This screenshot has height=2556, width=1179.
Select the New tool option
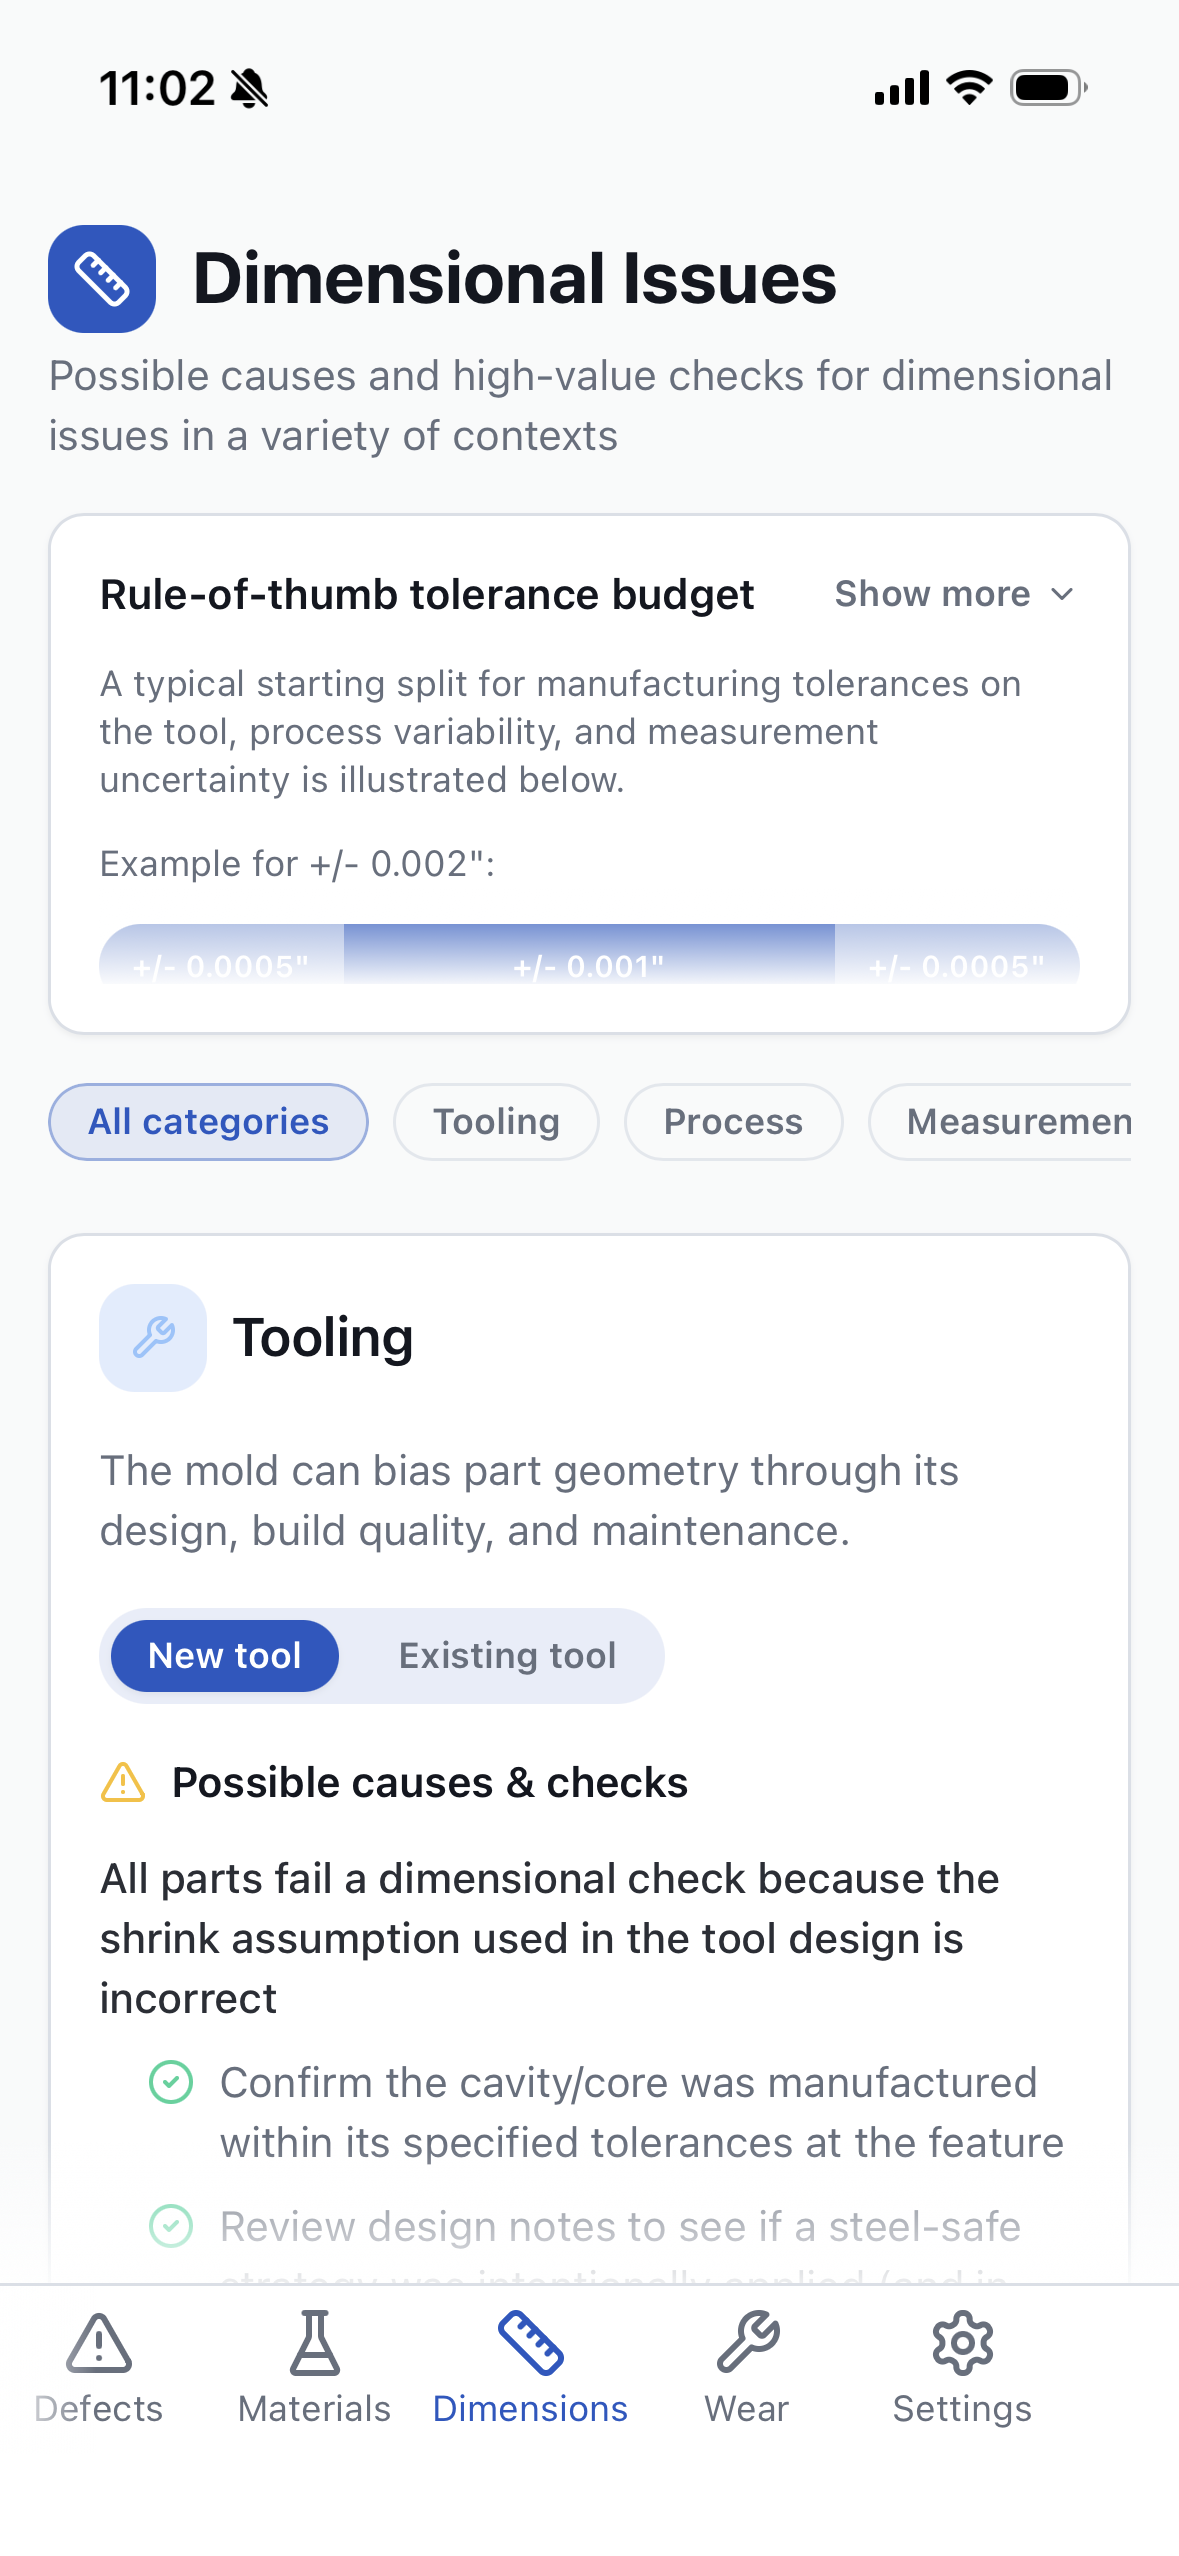point(224,1655)
